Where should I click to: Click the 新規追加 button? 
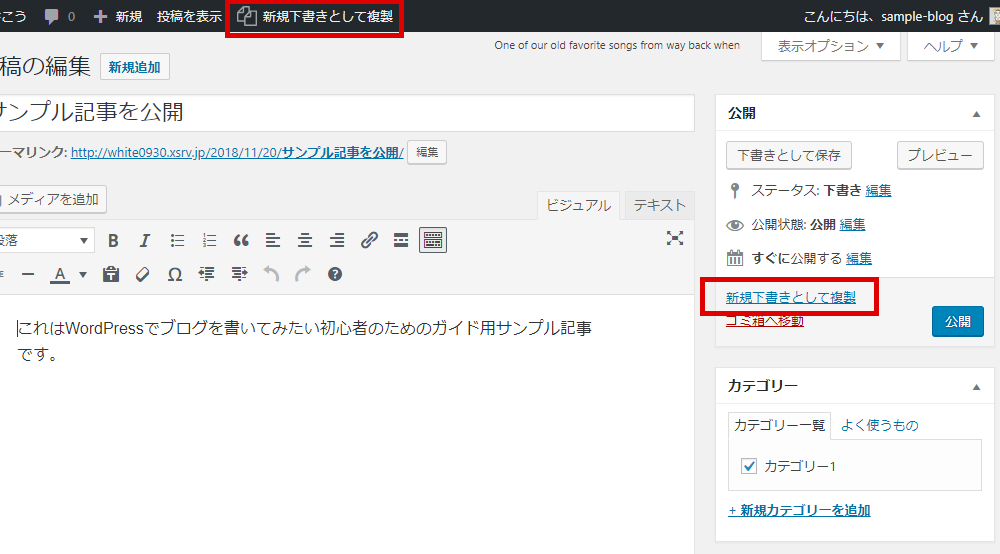coord(135,67)
